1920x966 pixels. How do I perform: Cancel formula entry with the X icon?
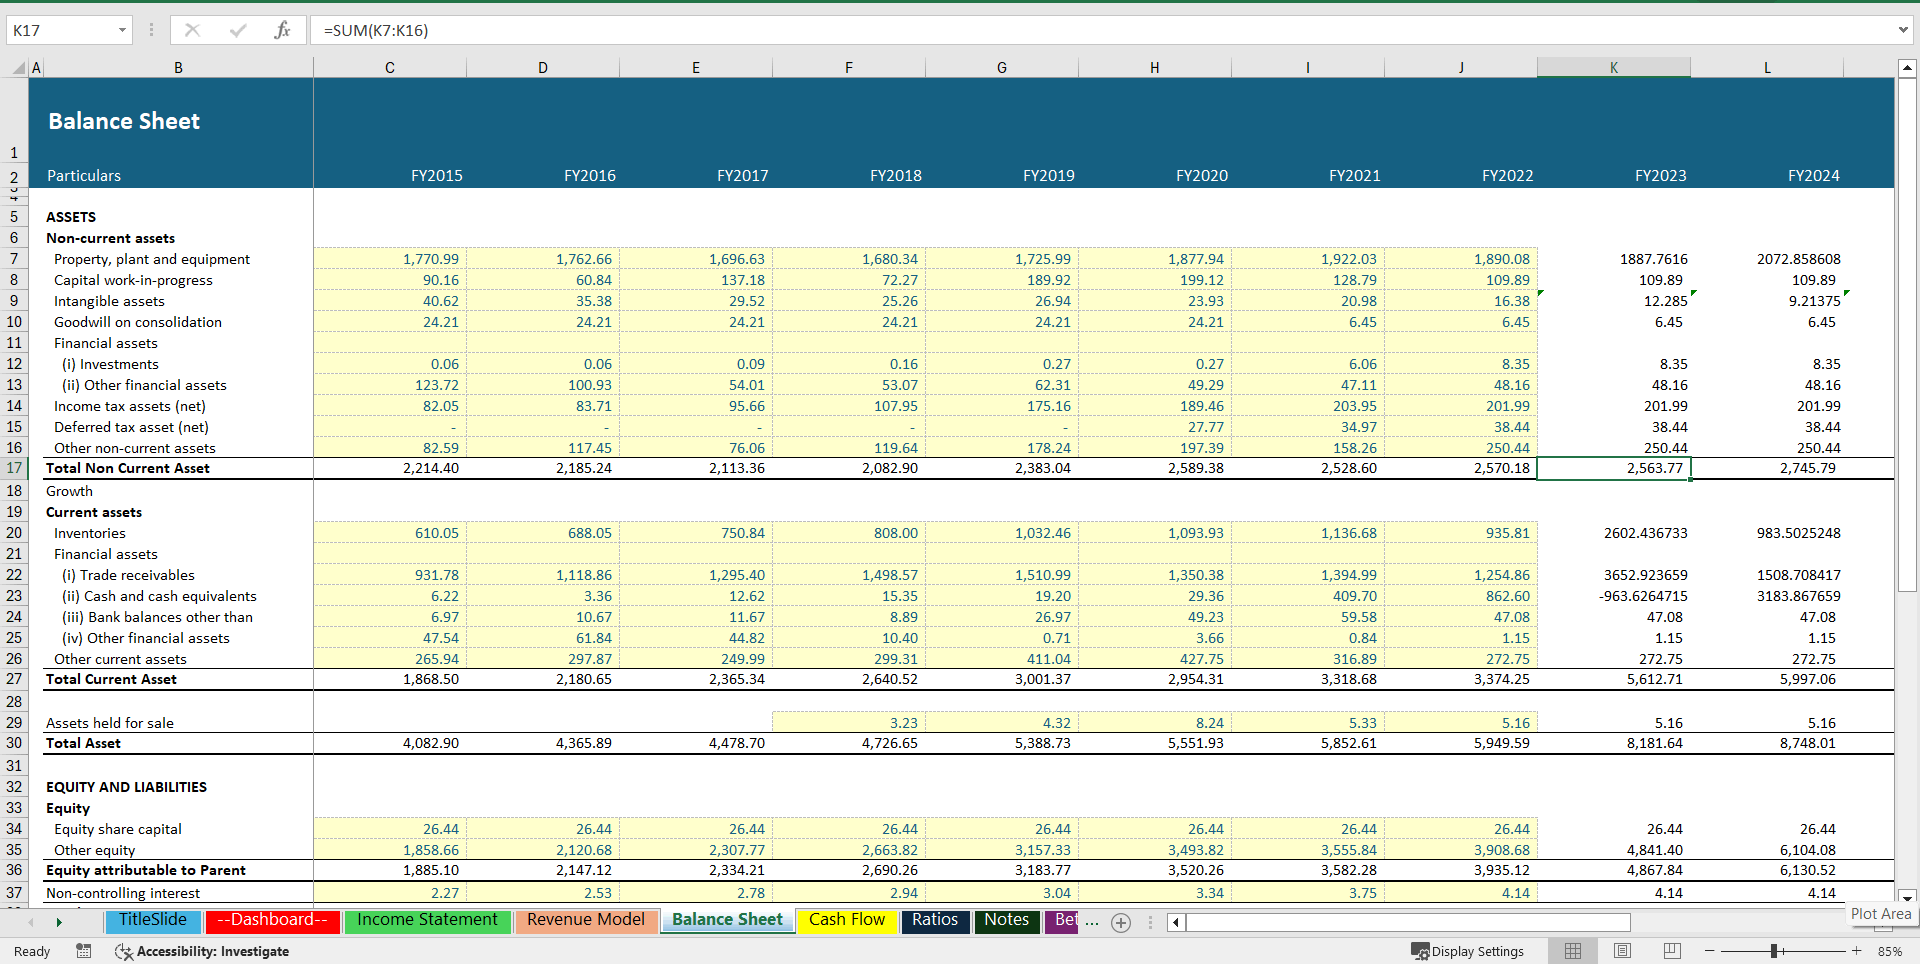[x=192, y=30]
